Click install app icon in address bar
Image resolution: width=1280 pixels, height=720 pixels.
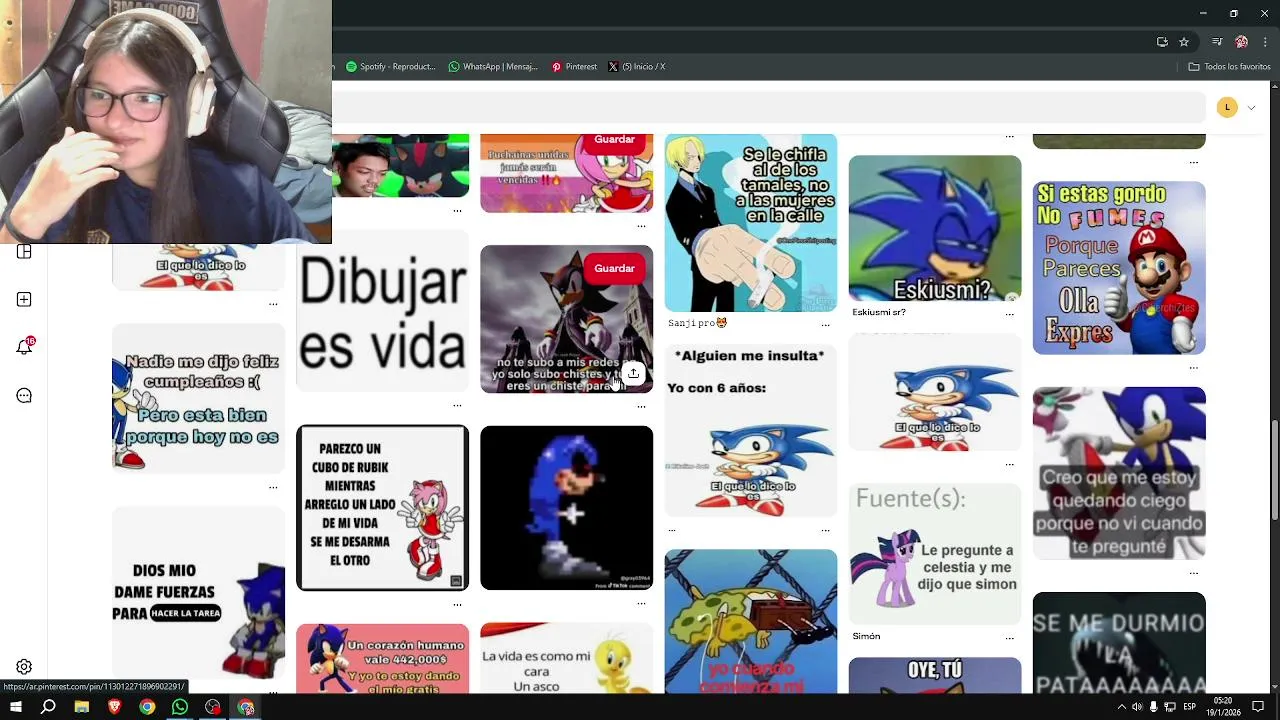1162,42
